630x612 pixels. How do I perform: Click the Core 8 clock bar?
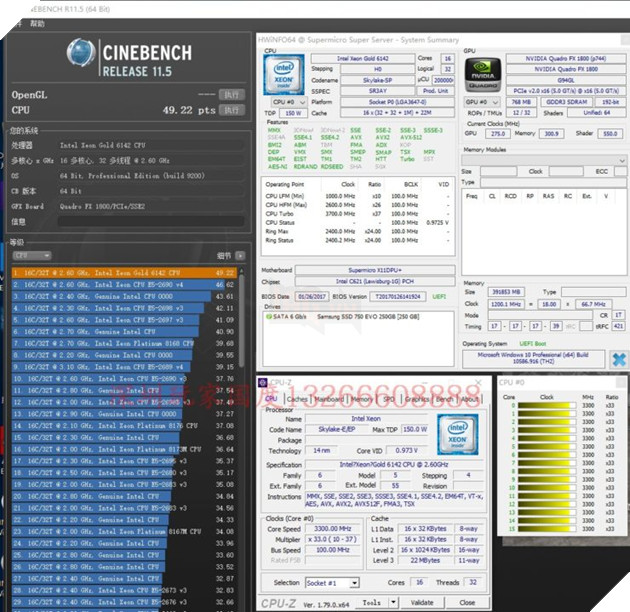tap(546, 471)
